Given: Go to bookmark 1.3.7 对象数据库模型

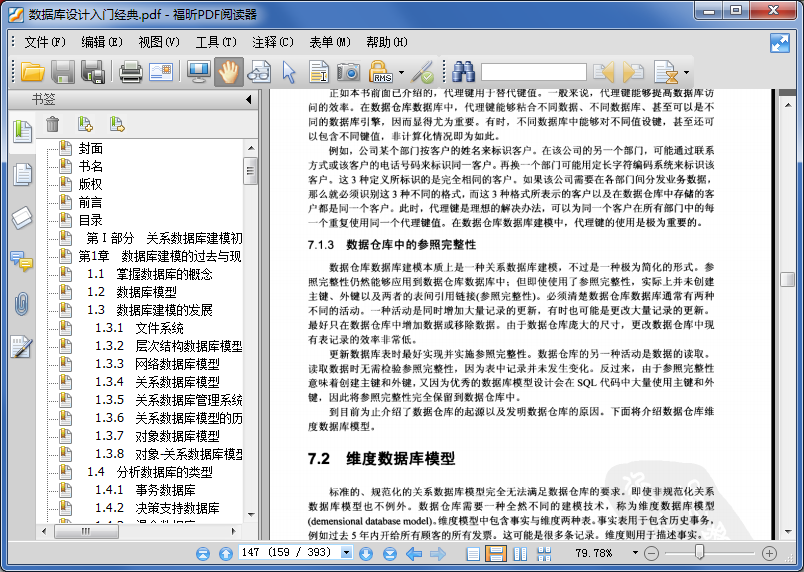Looking at the screenshot, I should pos(157,436).
